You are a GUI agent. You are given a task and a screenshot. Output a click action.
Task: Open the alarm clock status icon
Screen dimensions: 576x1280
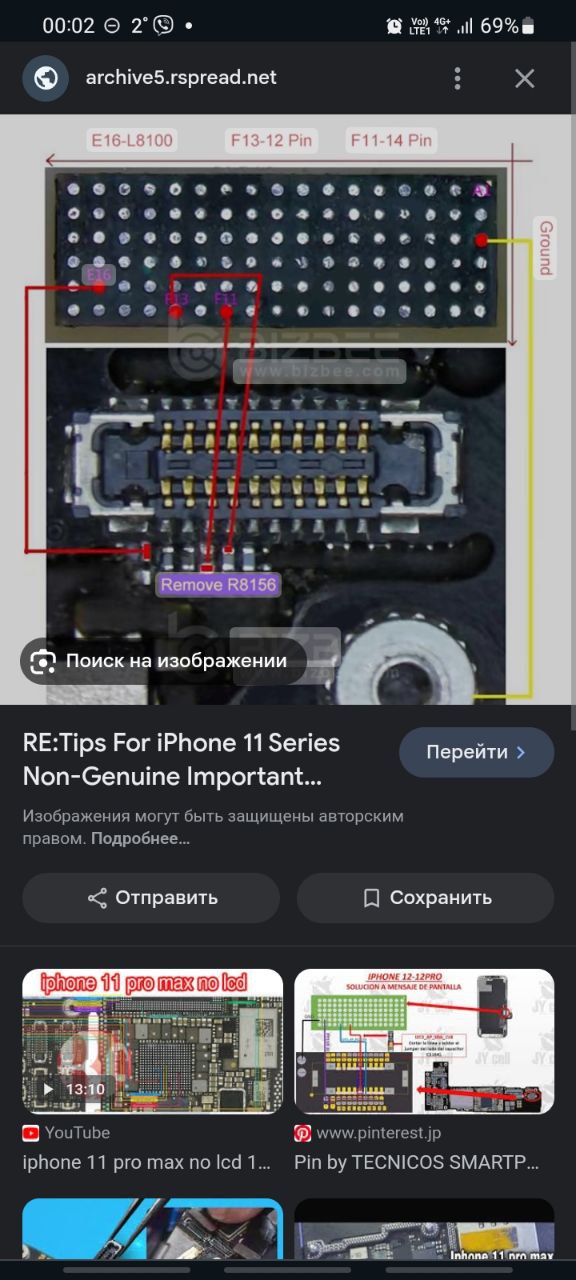(x=395, y=26)
